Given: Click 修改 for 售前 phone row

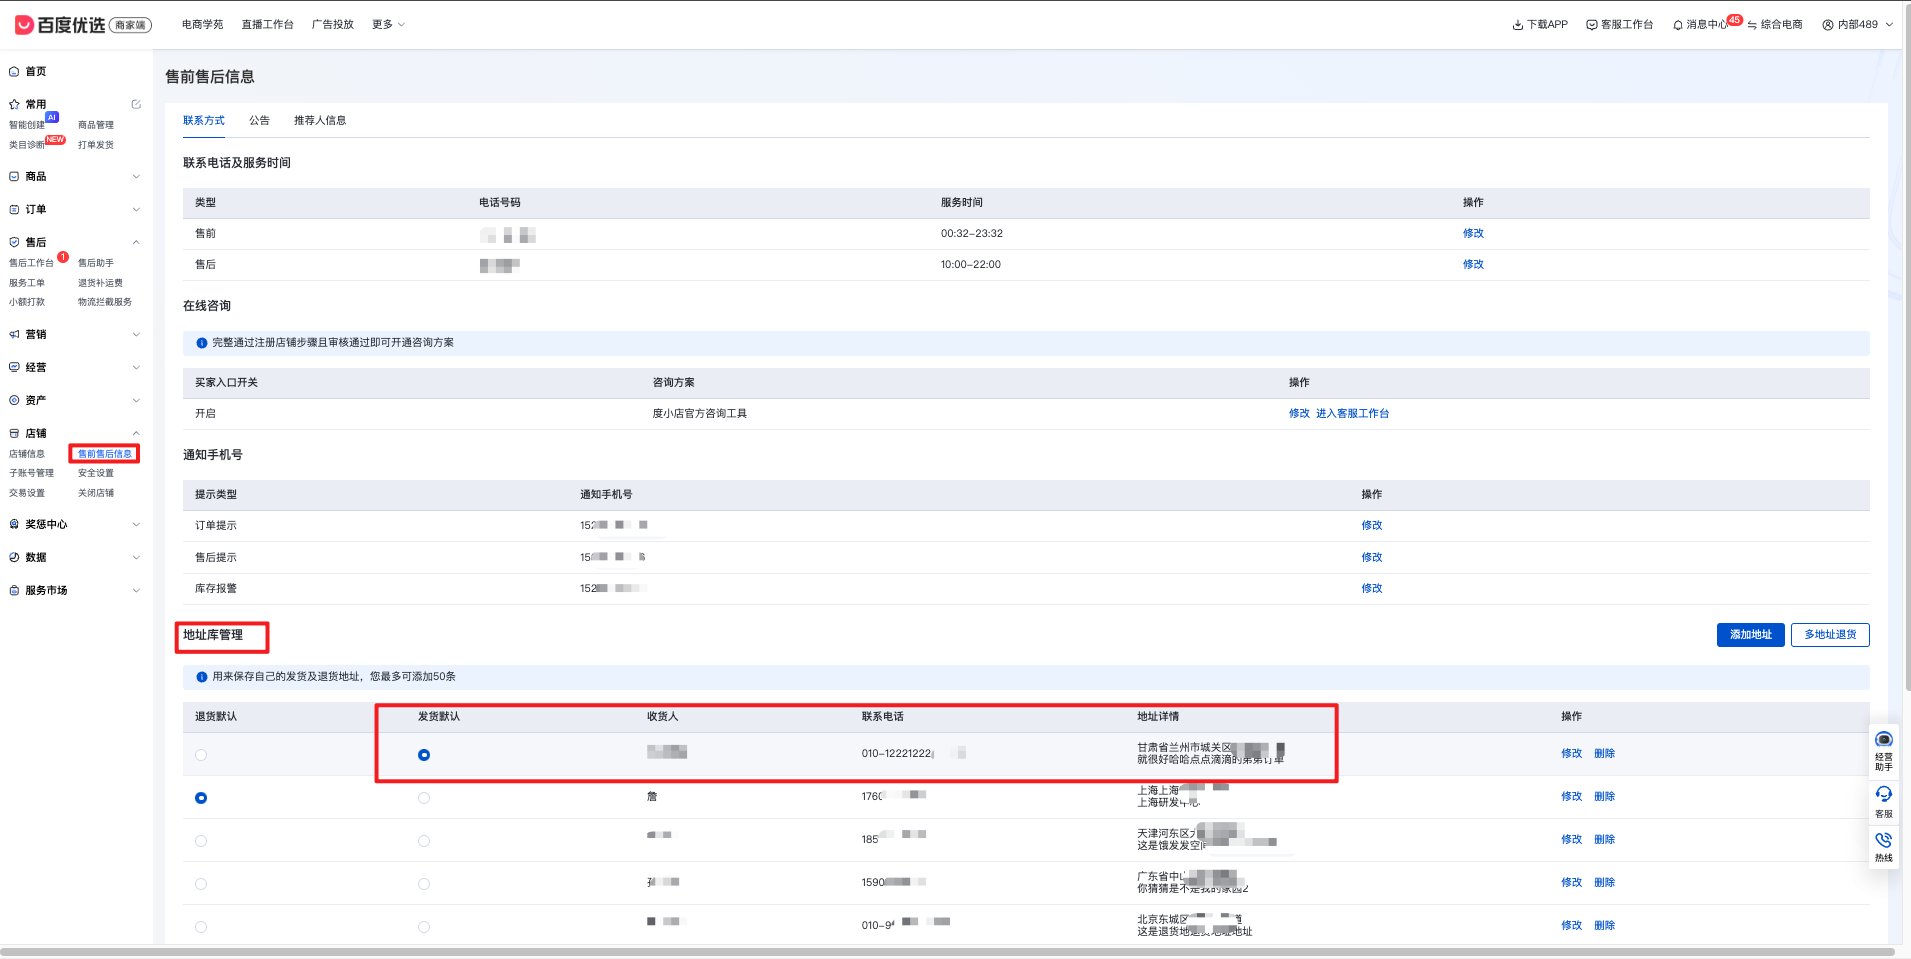Looking at the screenshot, I should pyautogui.click(x=1473, y=234).
